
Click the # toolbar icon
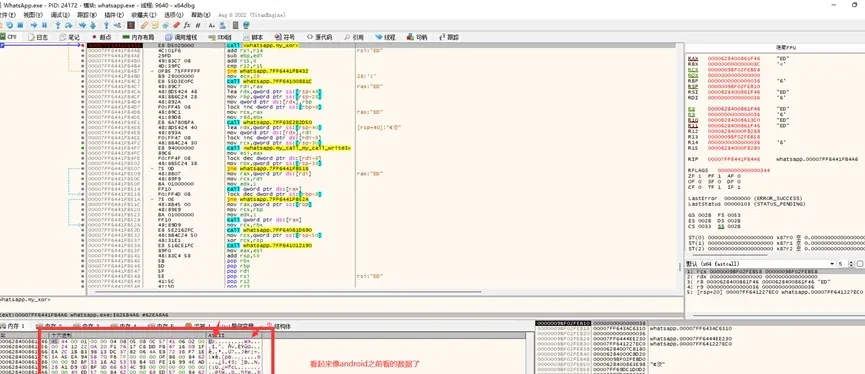[198, 25]
